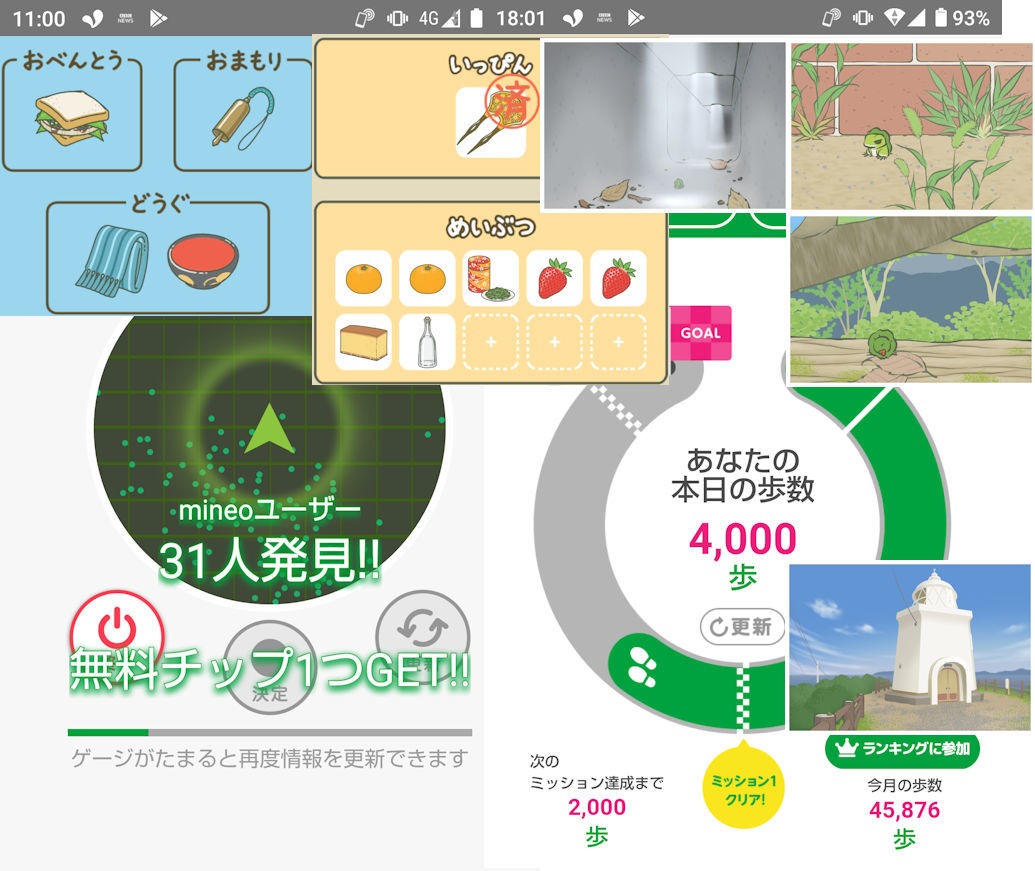
Task: Tap the 今月の歩数 label
Action: pos(904,785)
